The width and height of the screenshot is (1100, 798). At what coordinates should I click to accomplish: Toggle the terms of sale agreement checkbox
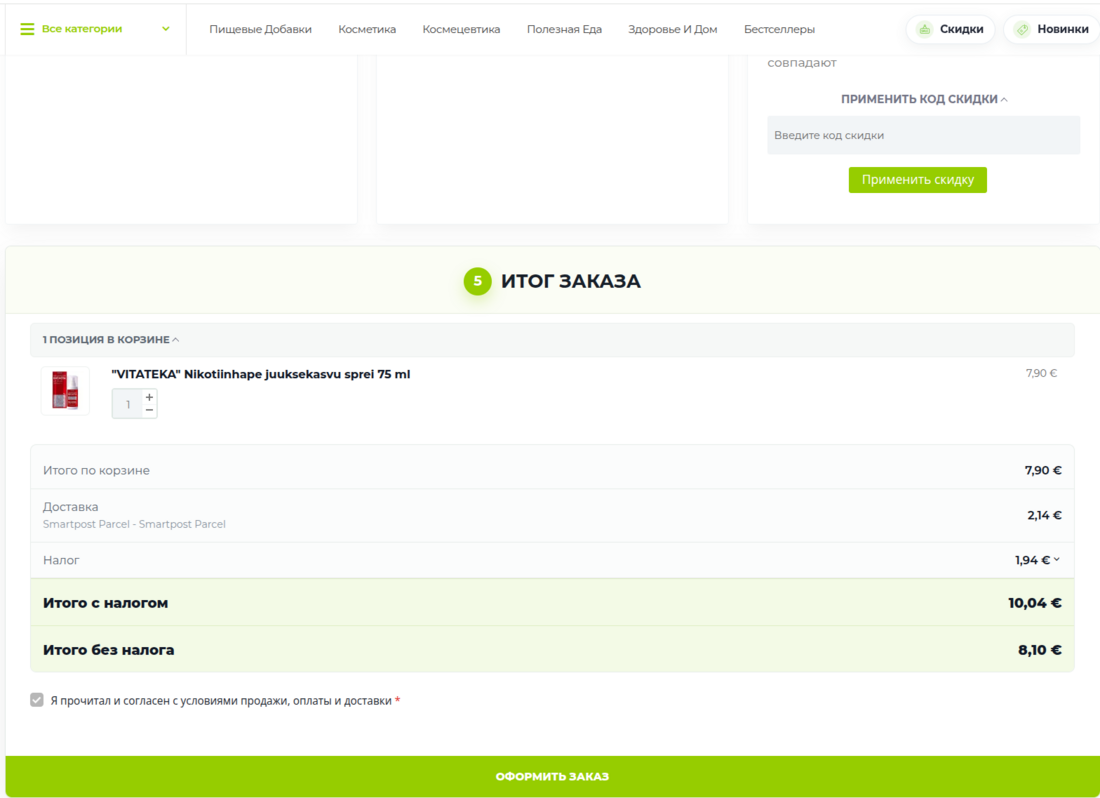coord(36,700)
